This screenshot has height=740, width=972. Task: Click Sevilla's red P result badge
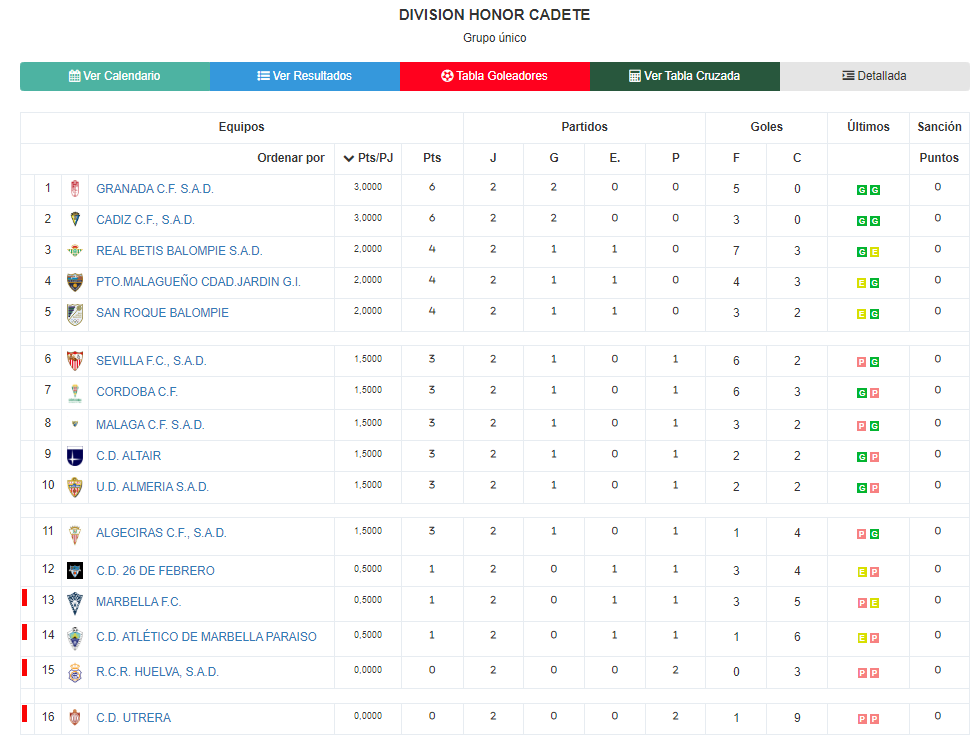click(x=862, y=362)
